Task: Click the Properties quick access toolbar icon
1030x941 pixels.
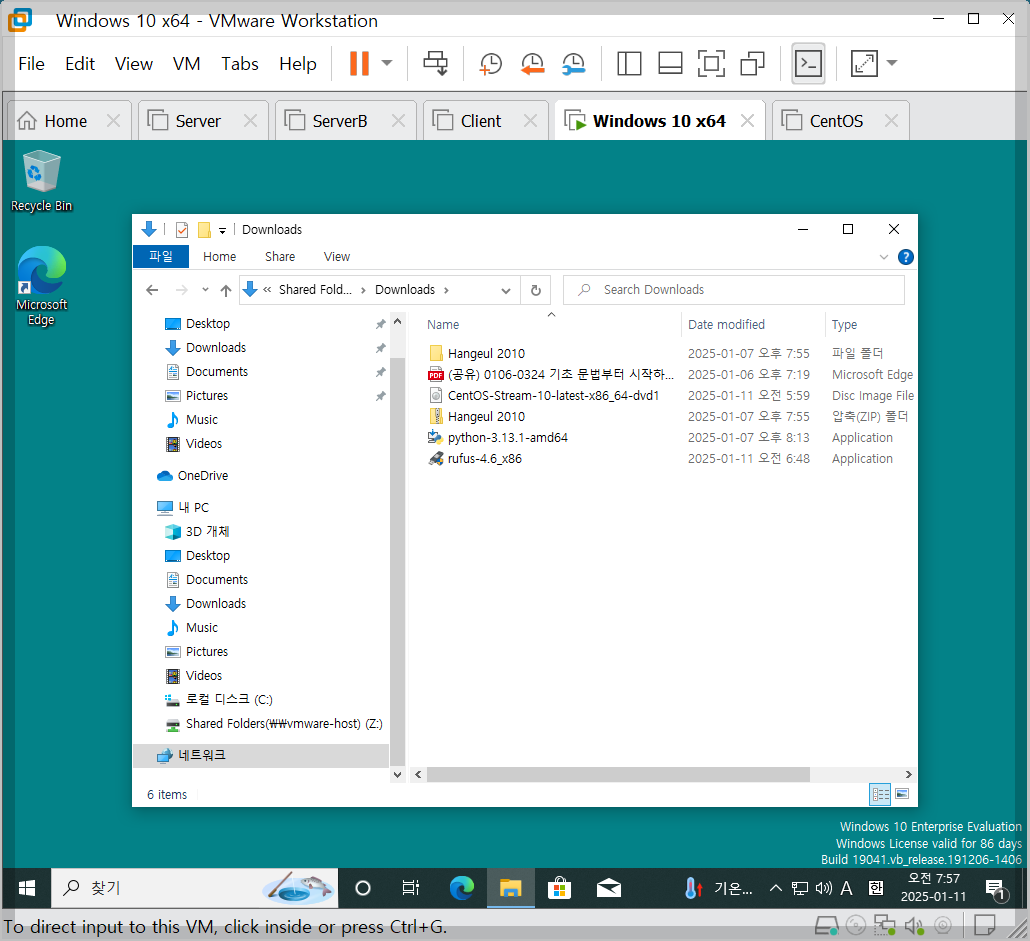Action: click(182, 230)
